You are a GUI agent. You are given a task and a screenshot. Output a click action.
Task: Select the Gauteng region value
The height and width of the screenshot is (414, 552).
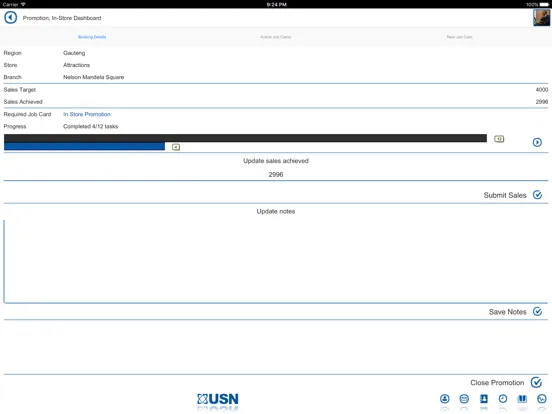click(x=74, y=53)
